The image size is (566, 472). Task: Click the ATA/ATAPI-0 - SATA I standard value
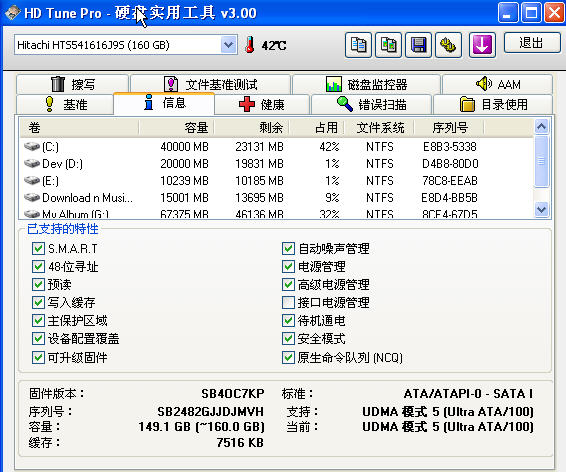pos(469,393)
